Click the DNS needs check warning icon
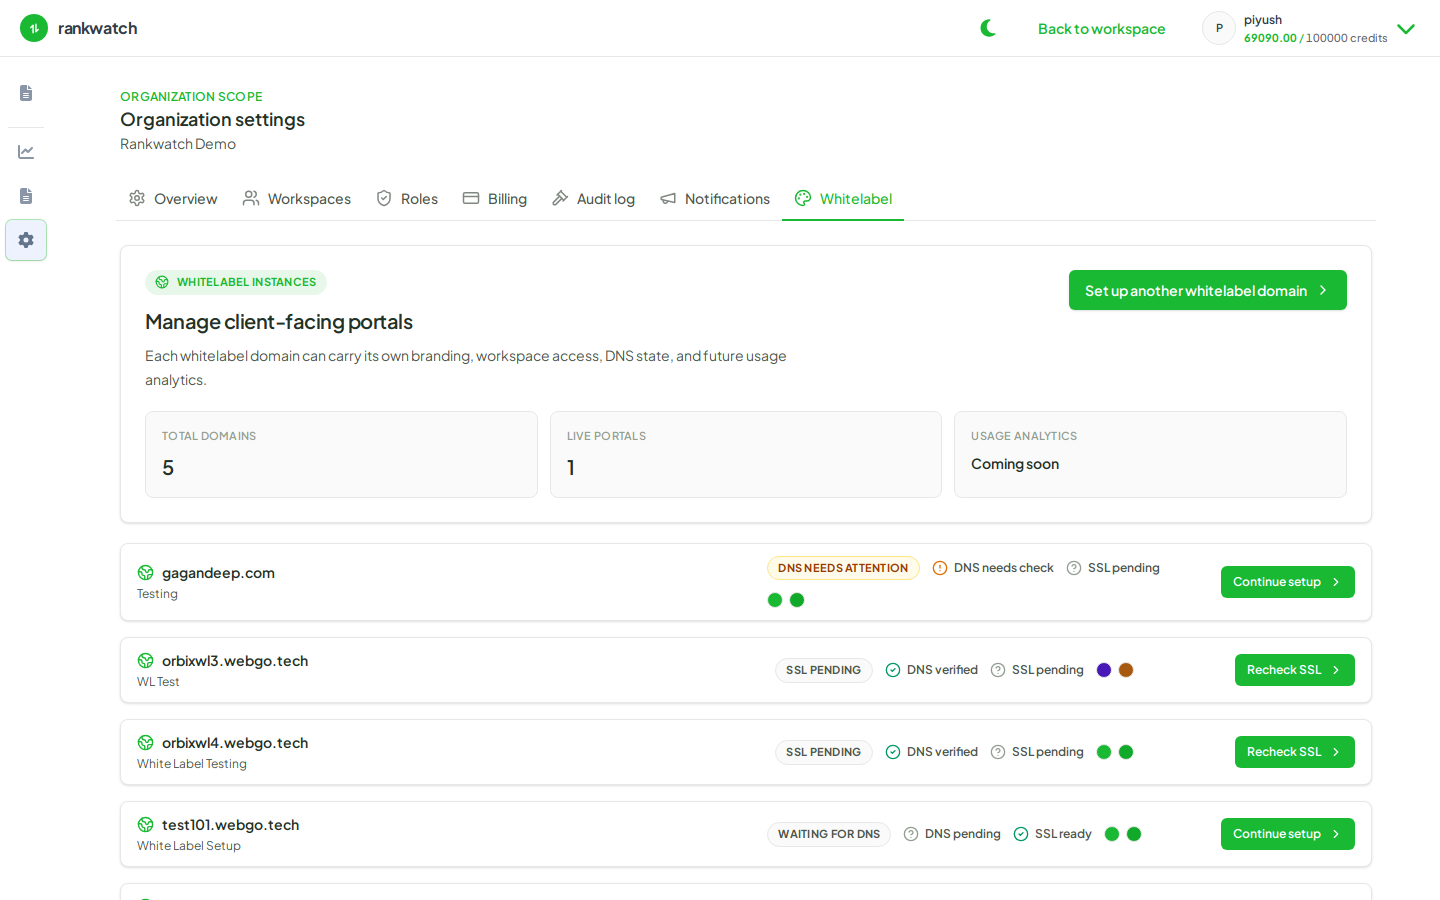 click(x=940, y=568)
